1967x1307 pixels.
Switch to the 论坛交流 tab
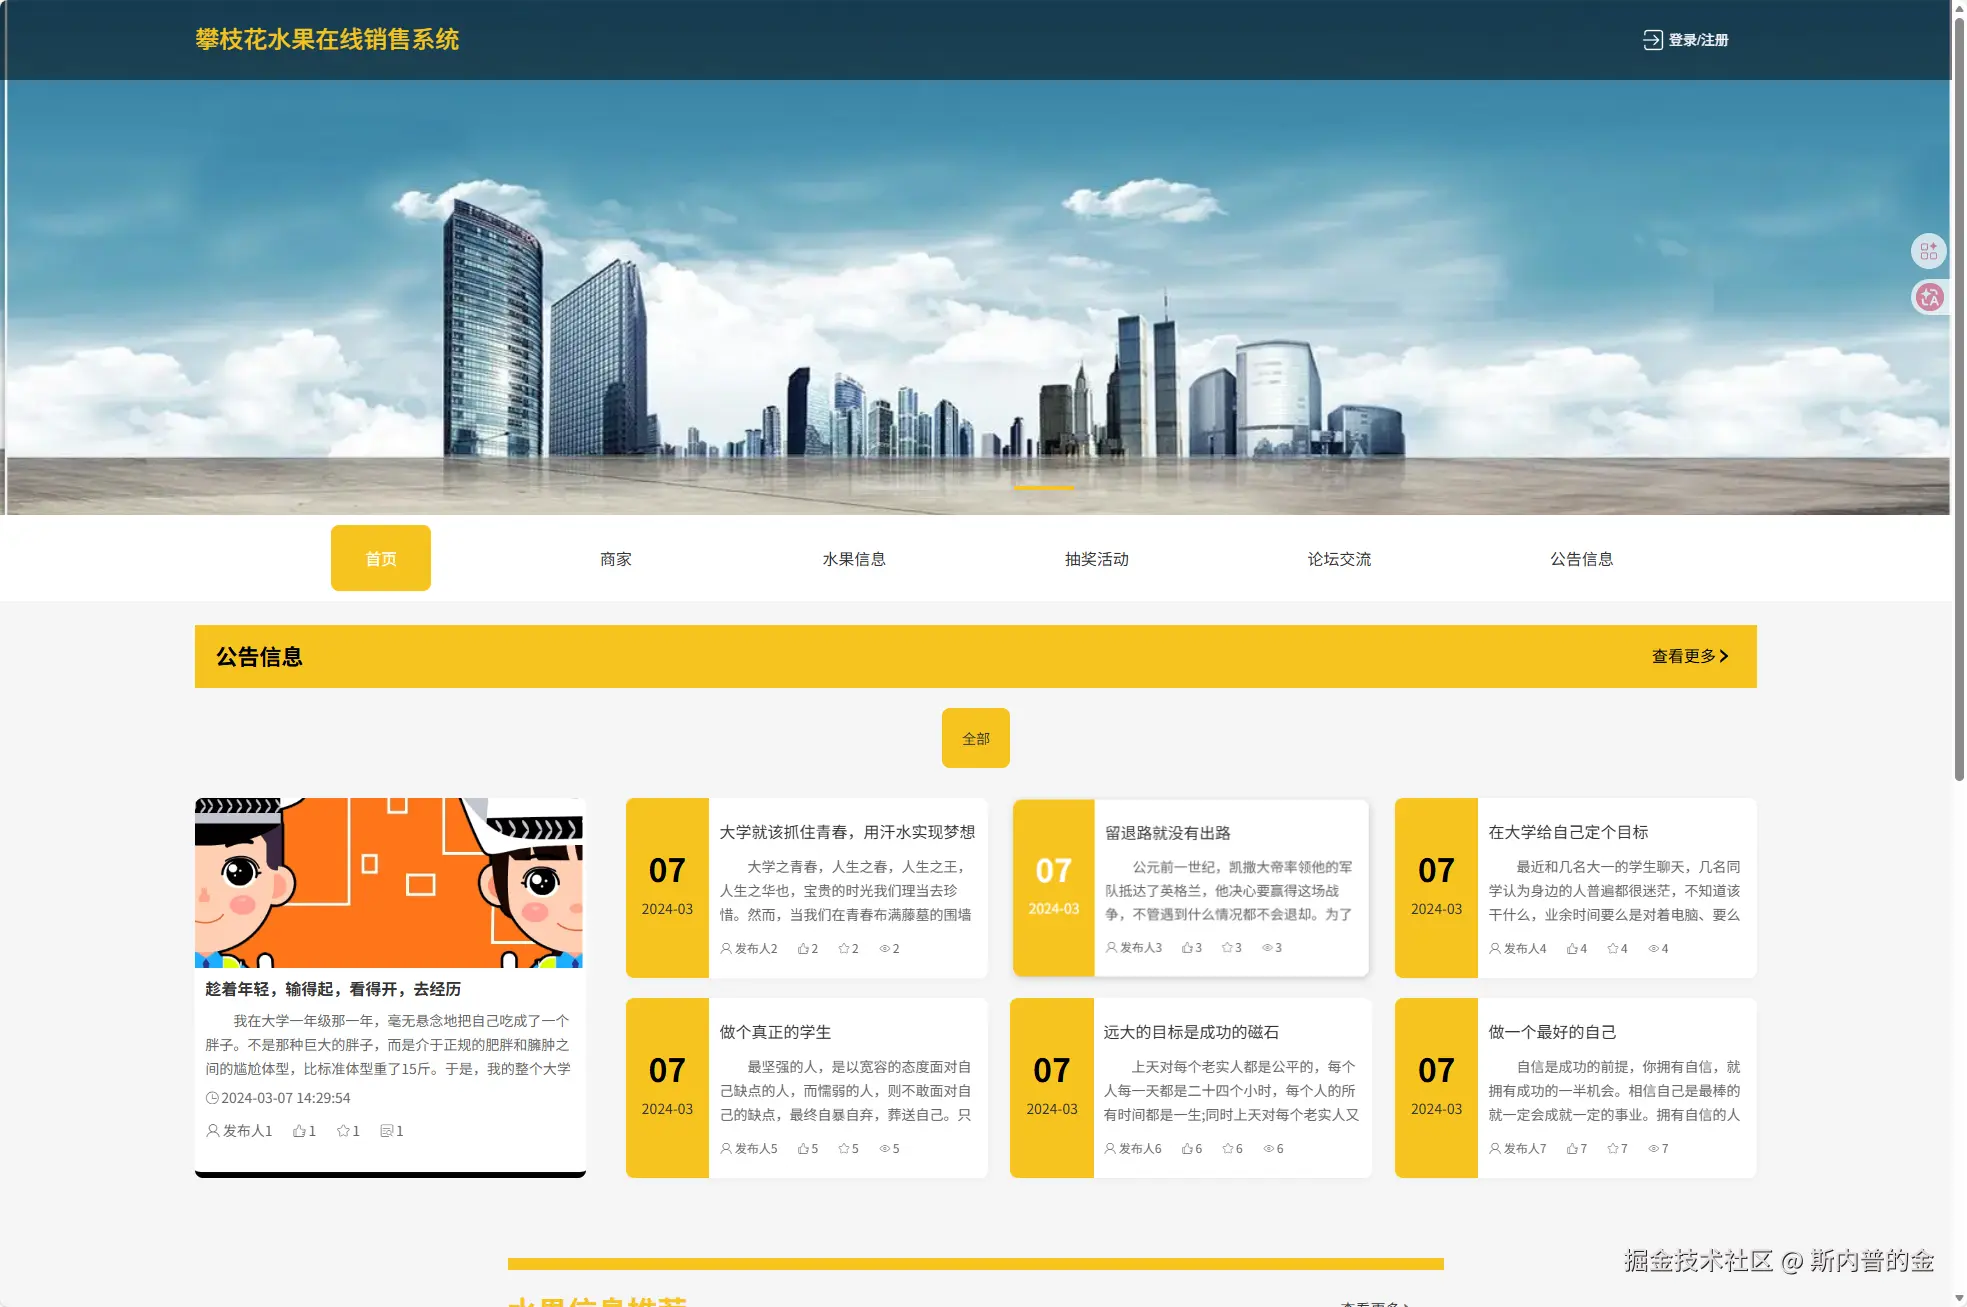1339,559
